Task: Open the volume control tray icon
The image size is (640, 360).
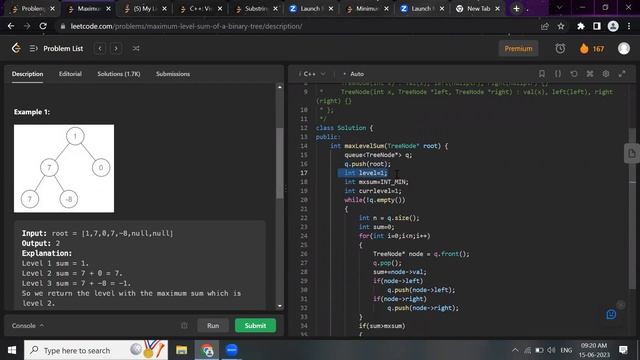Action: click(551, 350)
